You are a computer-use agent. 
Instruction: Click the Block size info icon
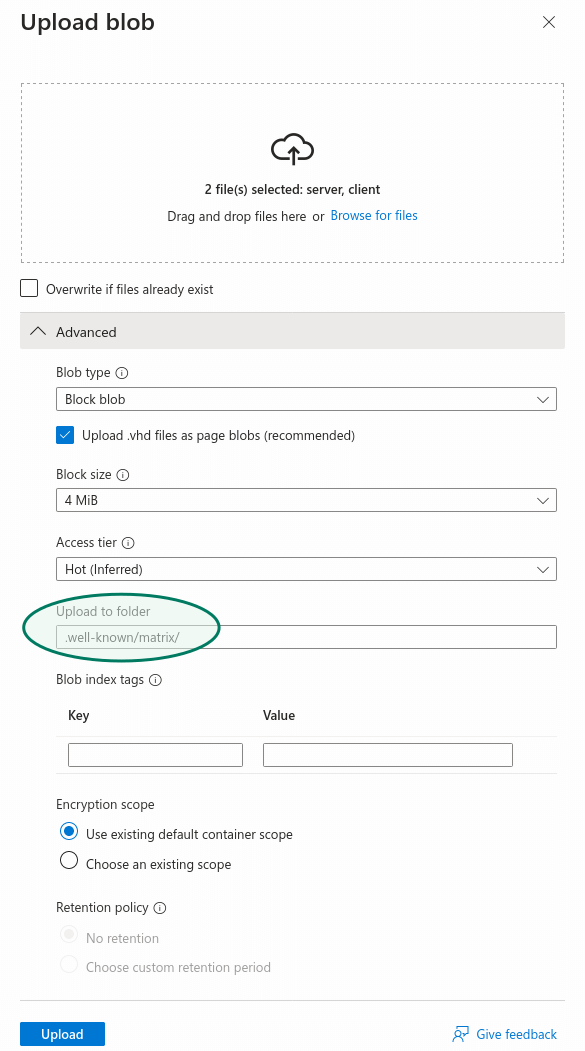[x=123, y=475]
